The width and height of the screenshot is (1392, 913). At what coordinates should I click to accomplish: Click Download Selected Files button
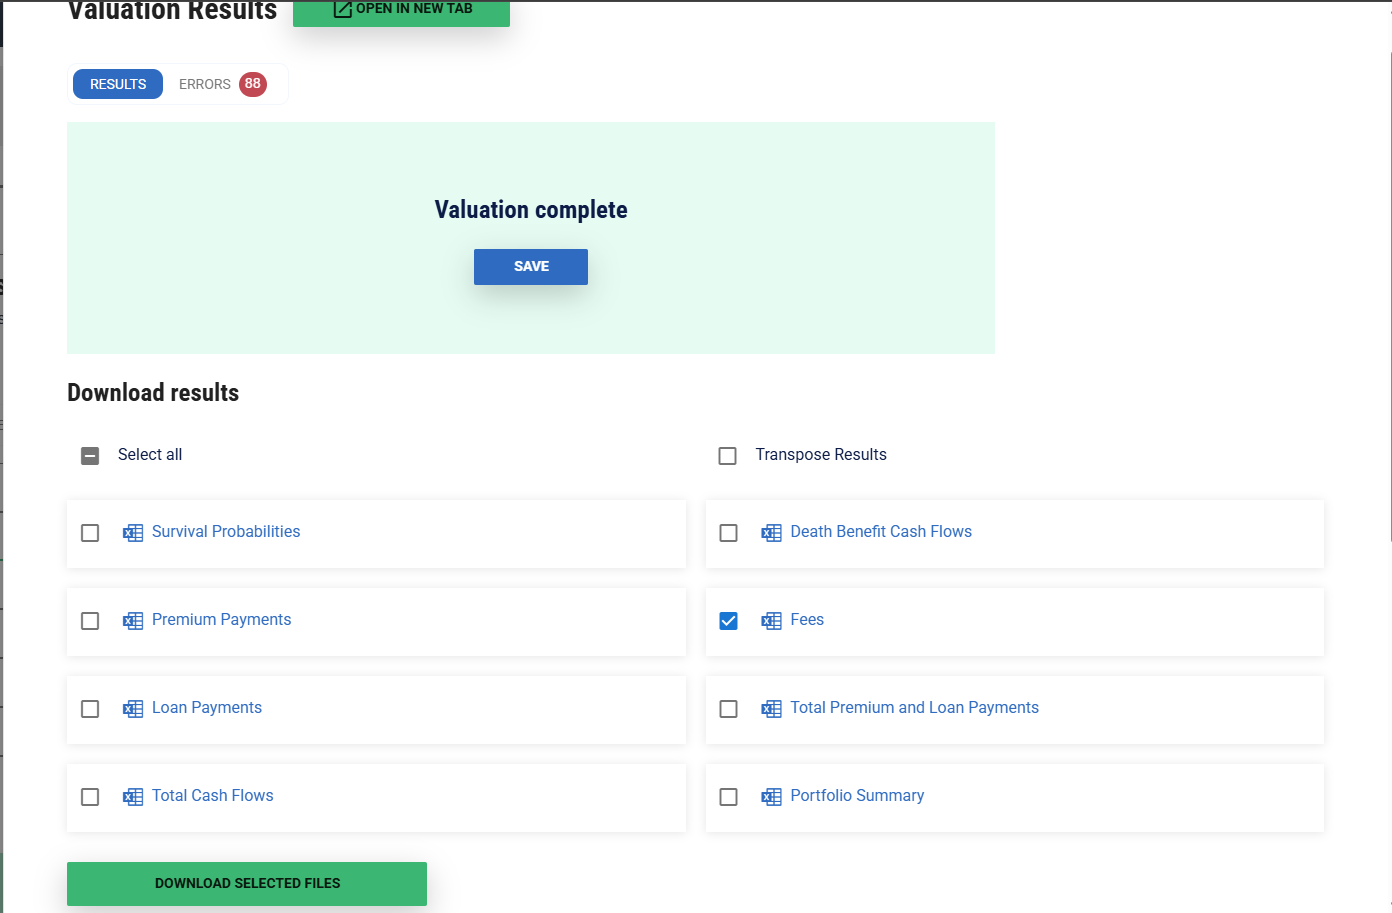pyautogui.click(x=247, y=883)
